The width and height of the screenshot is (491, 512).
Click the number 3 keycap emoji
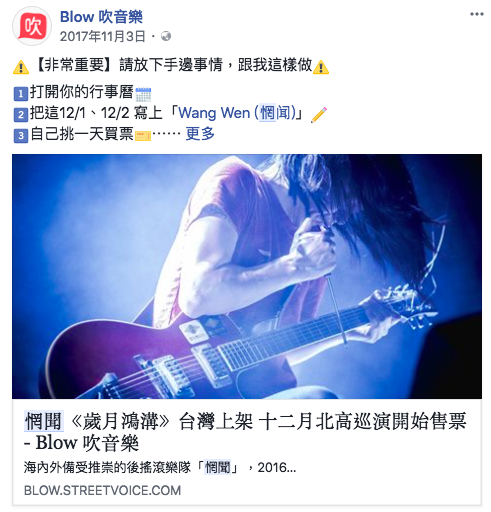pyautogui.click(x=21, y=136)
